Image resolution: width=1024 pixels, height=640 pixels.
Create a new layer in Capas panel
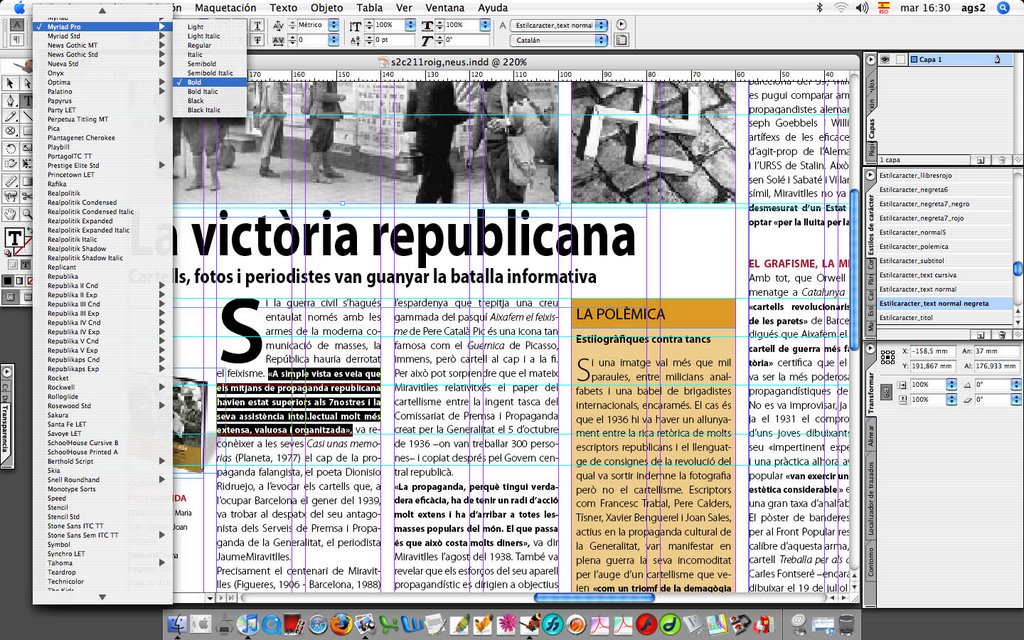coord(980,160)
